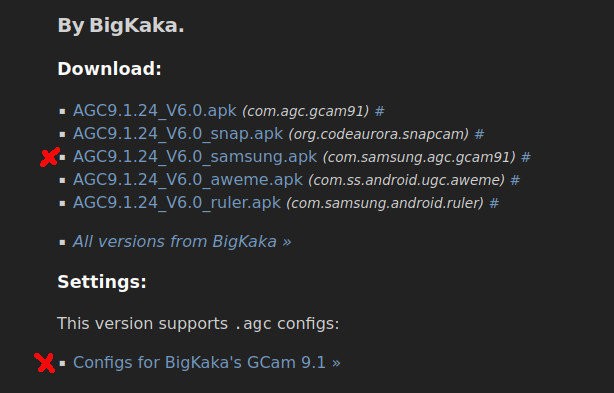This screenshot has width=614, height=393.
Task: Open the AGC9.1.24_V6.0_aweme.apk link
Action: pos(188,180)
